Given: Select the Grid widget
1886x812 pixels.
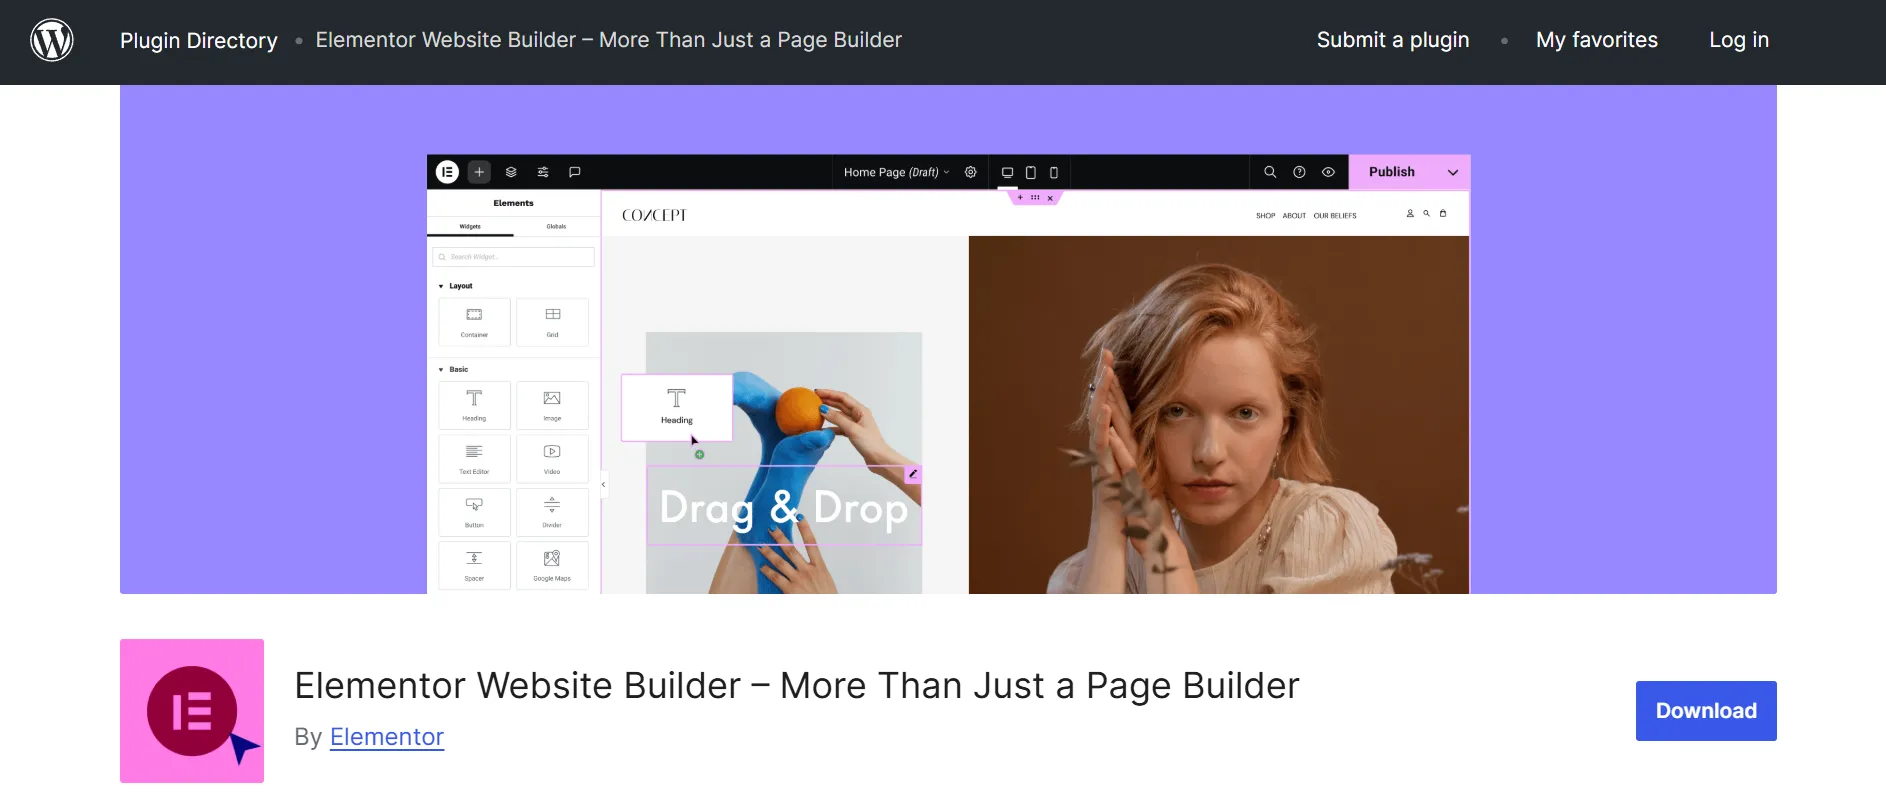Looking at the screenshot, I should (x=552, y=322).
